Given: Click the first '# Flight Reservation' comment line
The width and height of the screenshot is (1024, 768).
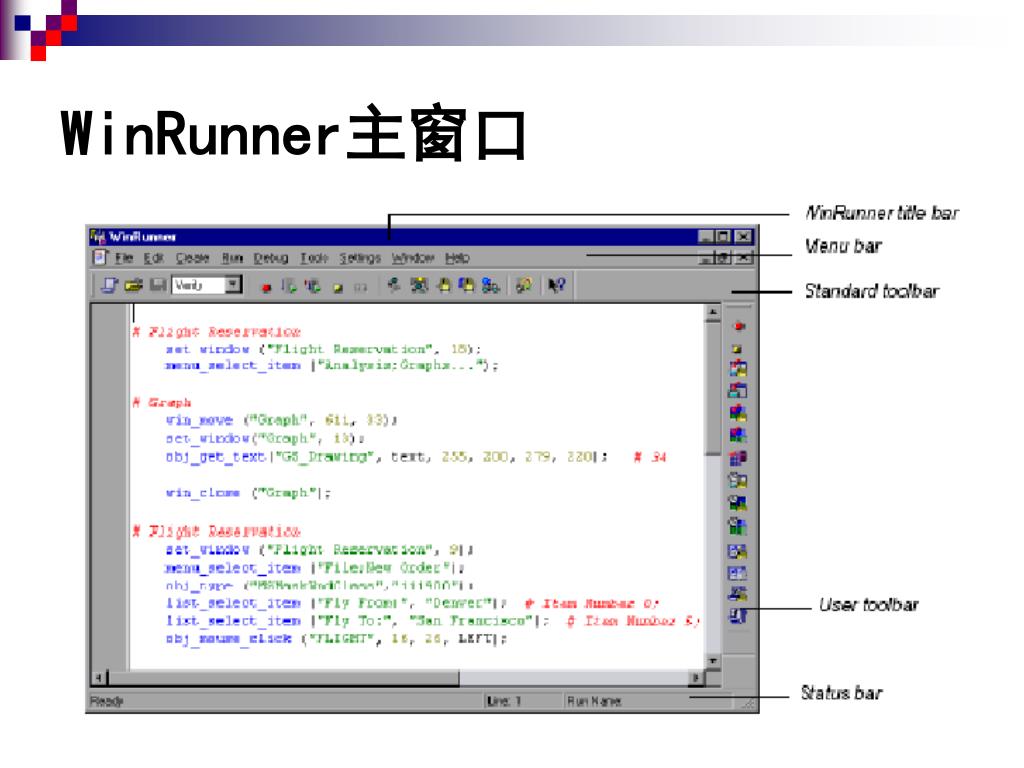Looking at the screenshot, I should 216,332.
